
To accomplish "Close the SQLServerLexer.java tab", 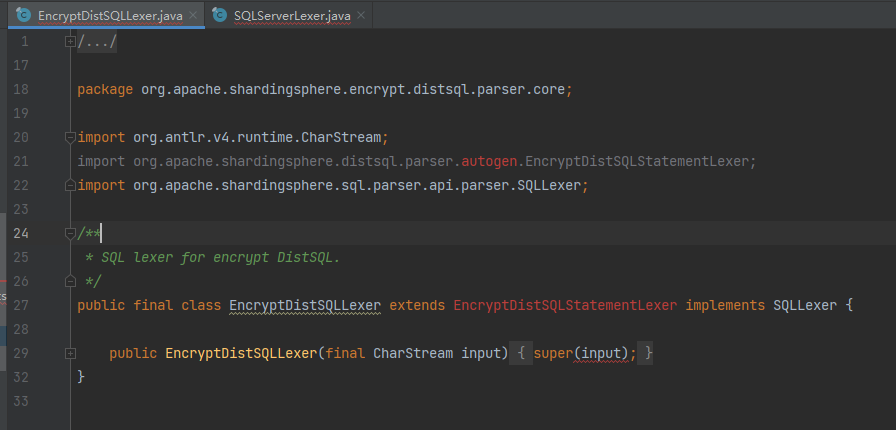I will pyautogui.click(x=361, y=15).
